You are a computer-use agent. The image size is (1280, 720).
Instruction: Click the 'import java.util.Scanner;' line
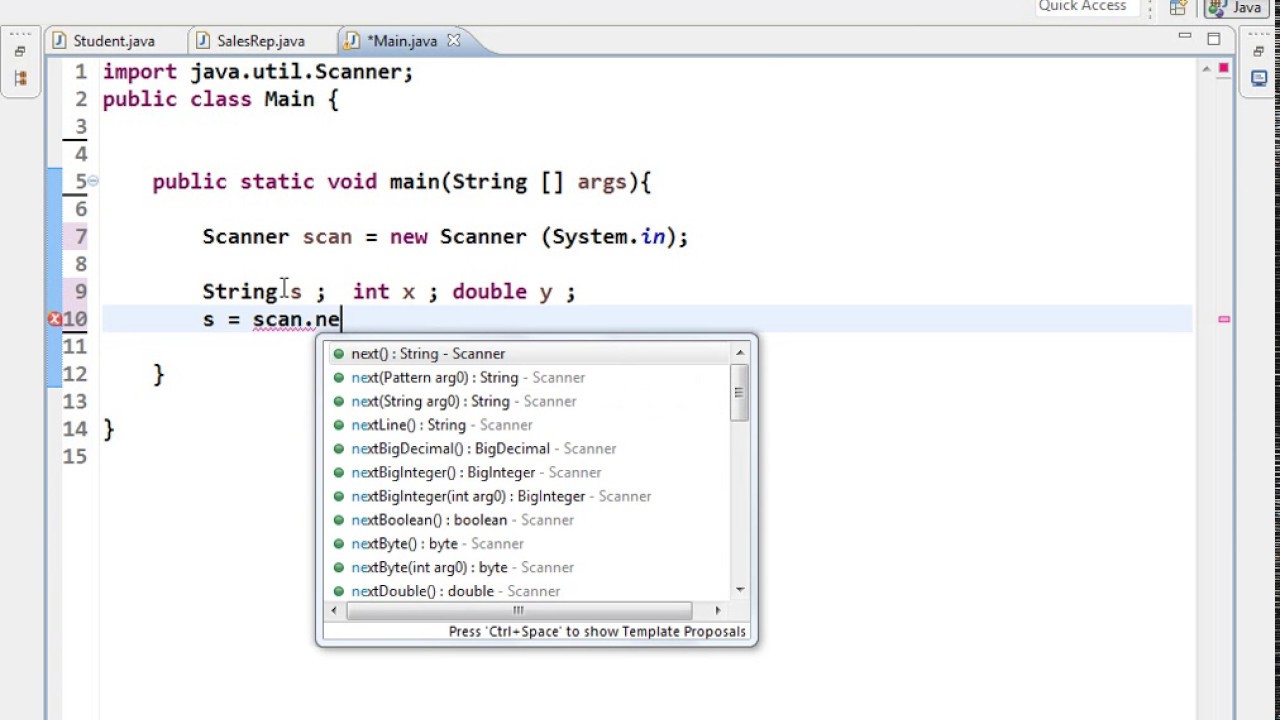(x=258, y=72)
